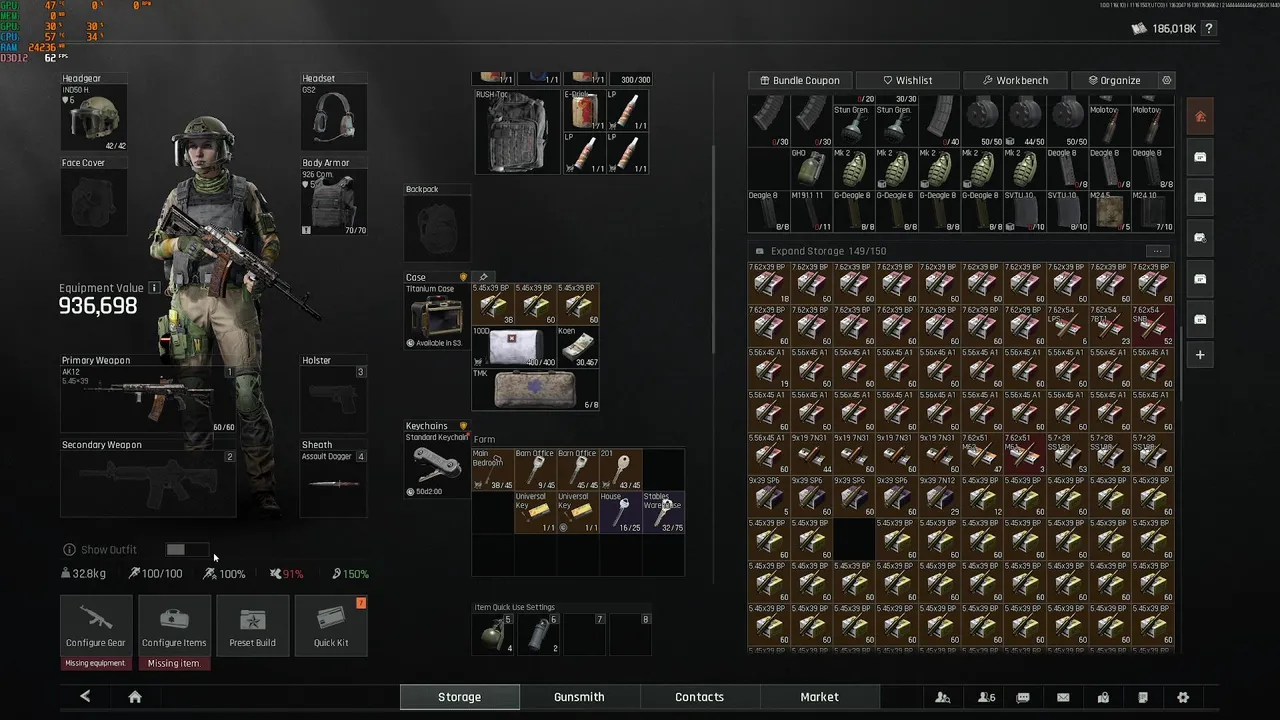The image size is (1280, 720).
Task: Click the empty Holster slot
Action: pos(334,399)
